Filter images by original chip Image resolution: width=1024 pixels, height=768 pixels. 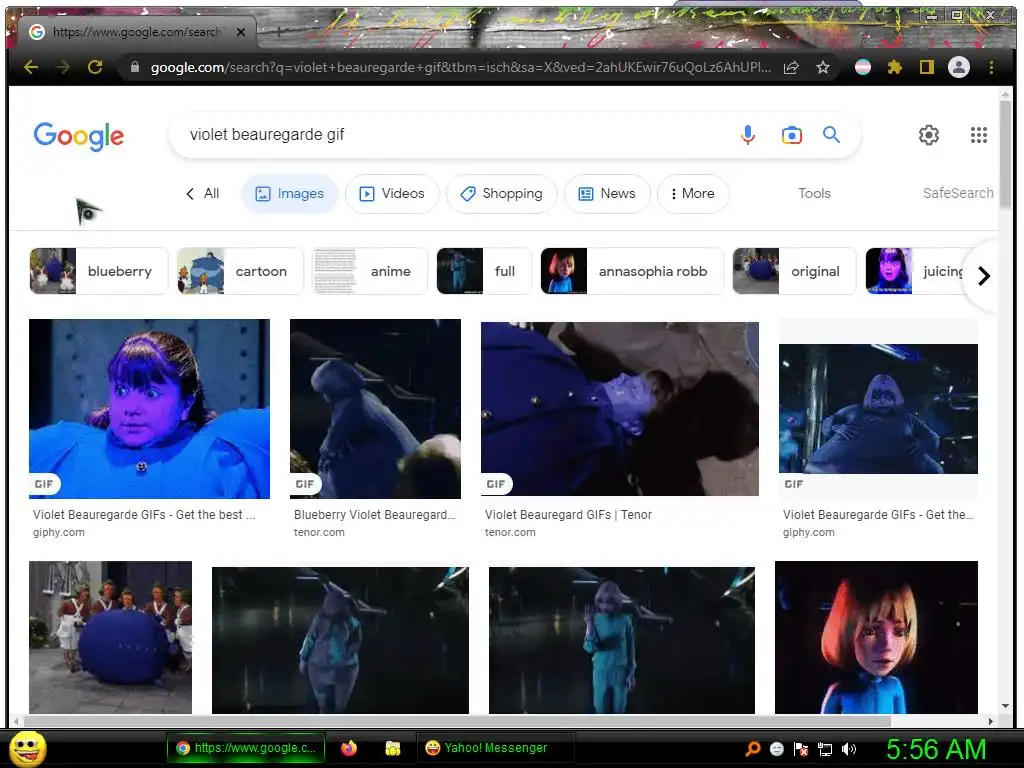pyautogui.click(x=794, y=271)
